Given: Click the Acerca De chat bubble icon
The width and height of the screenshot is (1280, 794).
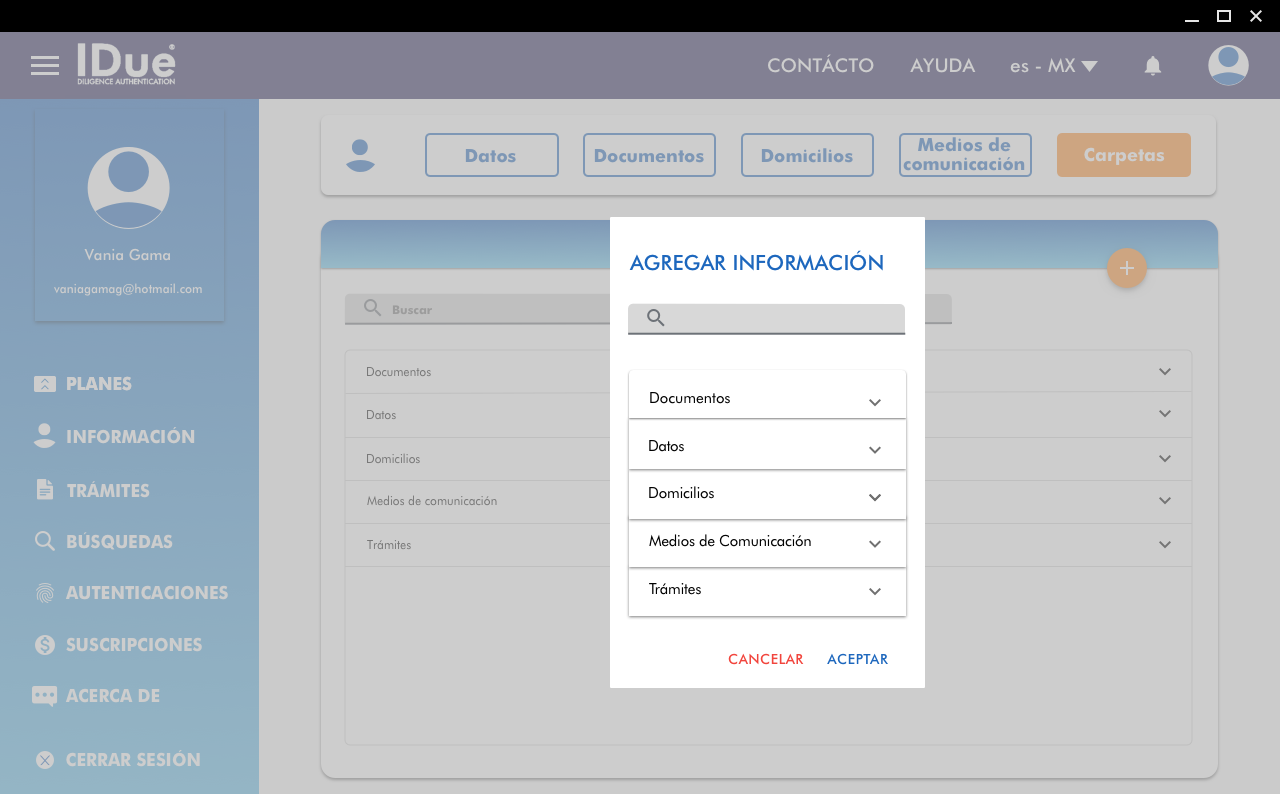Looking at the screenshot, I should click(45, 696).
